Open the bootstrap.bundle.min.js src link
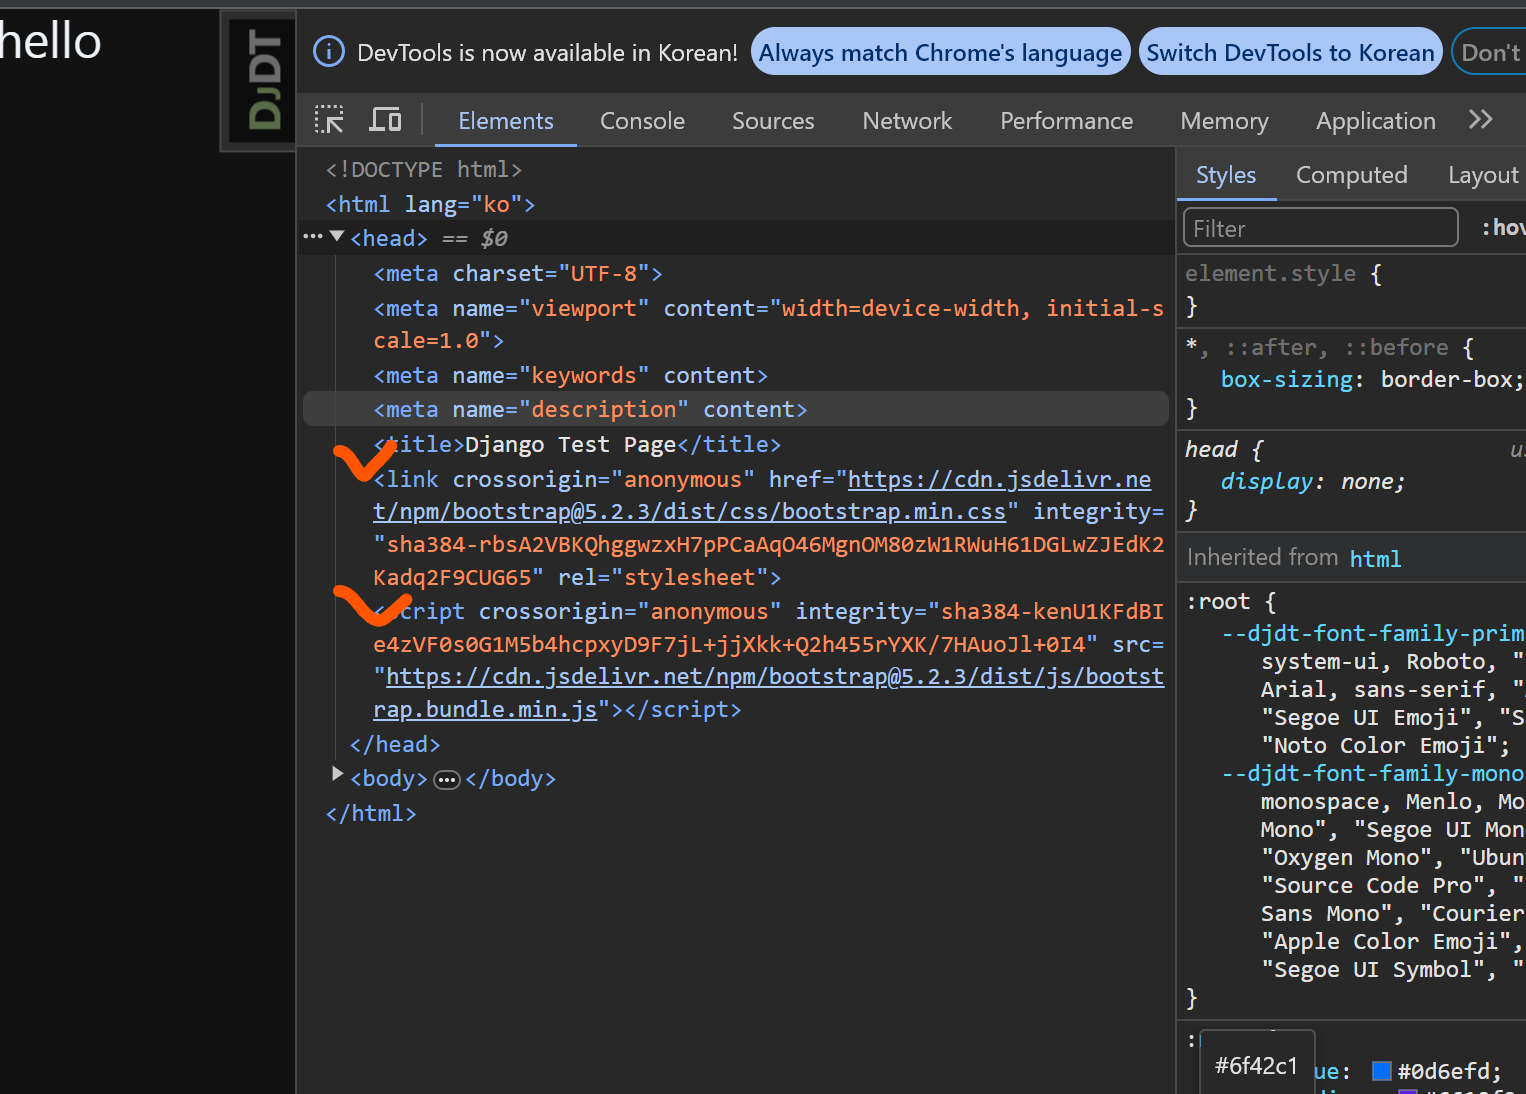Viewport: 1526px width, 1094px height. tap(769, 693)
